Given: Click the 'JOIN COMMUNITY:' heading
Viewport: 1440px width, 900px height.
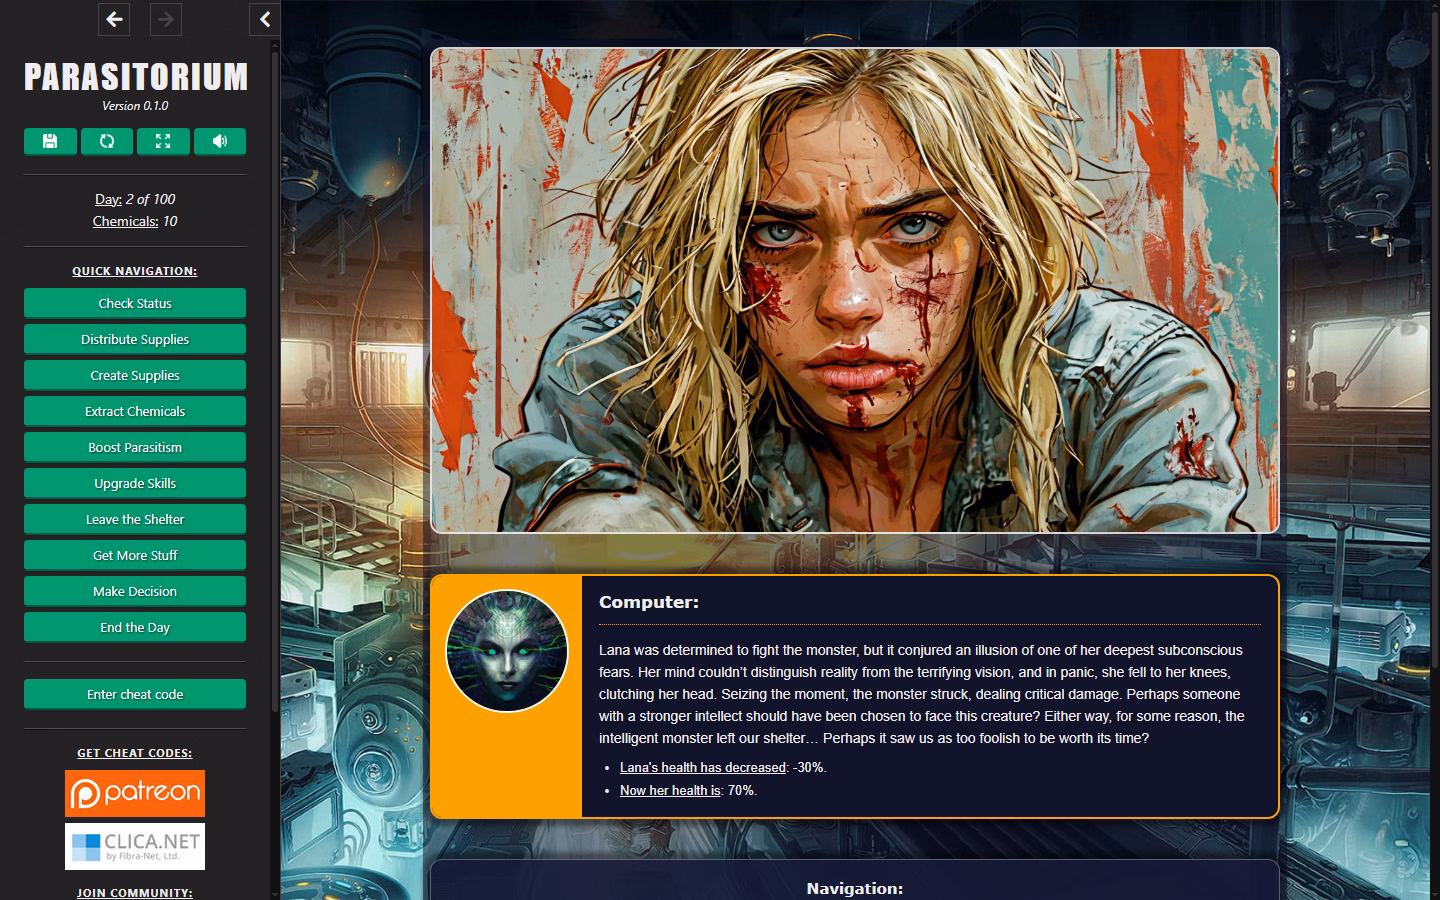Looking at the screenshot, I should (135, 892).
